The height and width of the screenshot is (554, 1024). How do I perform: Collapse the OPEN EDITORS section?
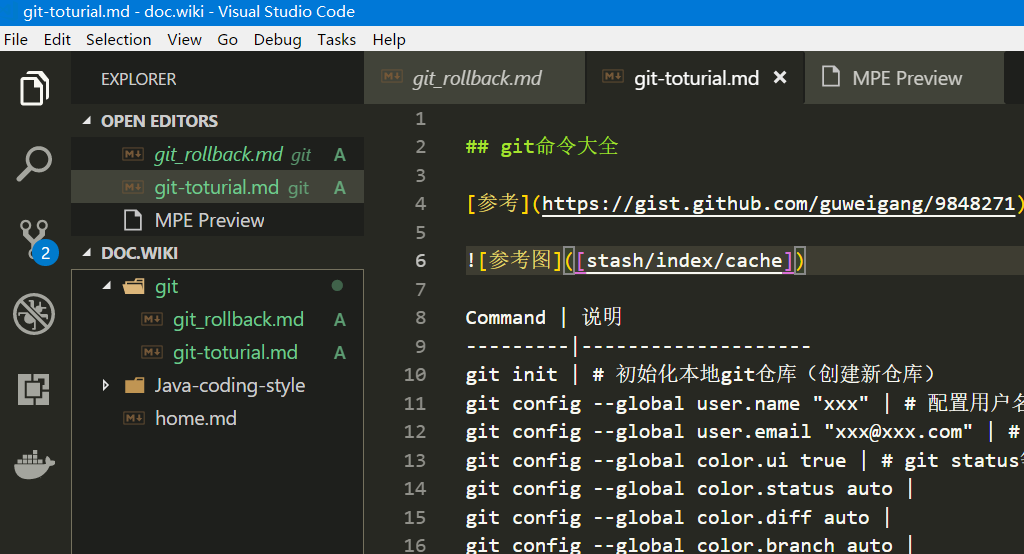pos(87,121)
